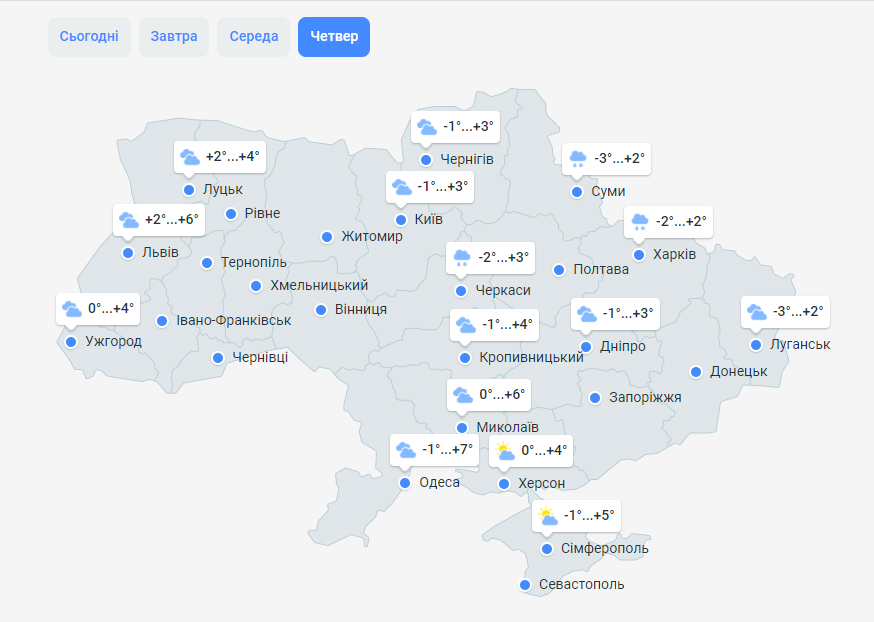
Task: Switch to the Сьогодні tab
Action: tap(89, 37)
